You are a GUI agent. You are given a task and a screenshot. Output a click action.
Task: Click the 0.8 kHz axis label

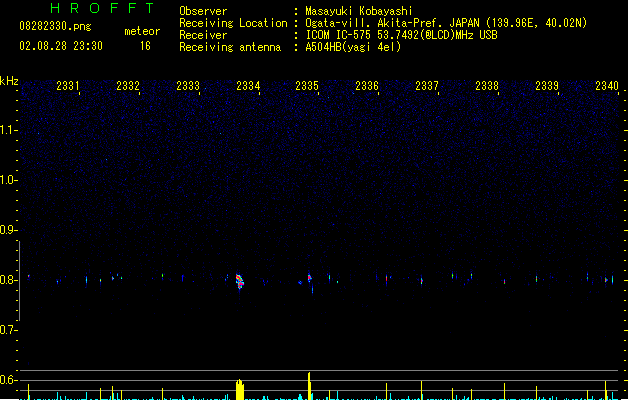click(x=8, y=280)
